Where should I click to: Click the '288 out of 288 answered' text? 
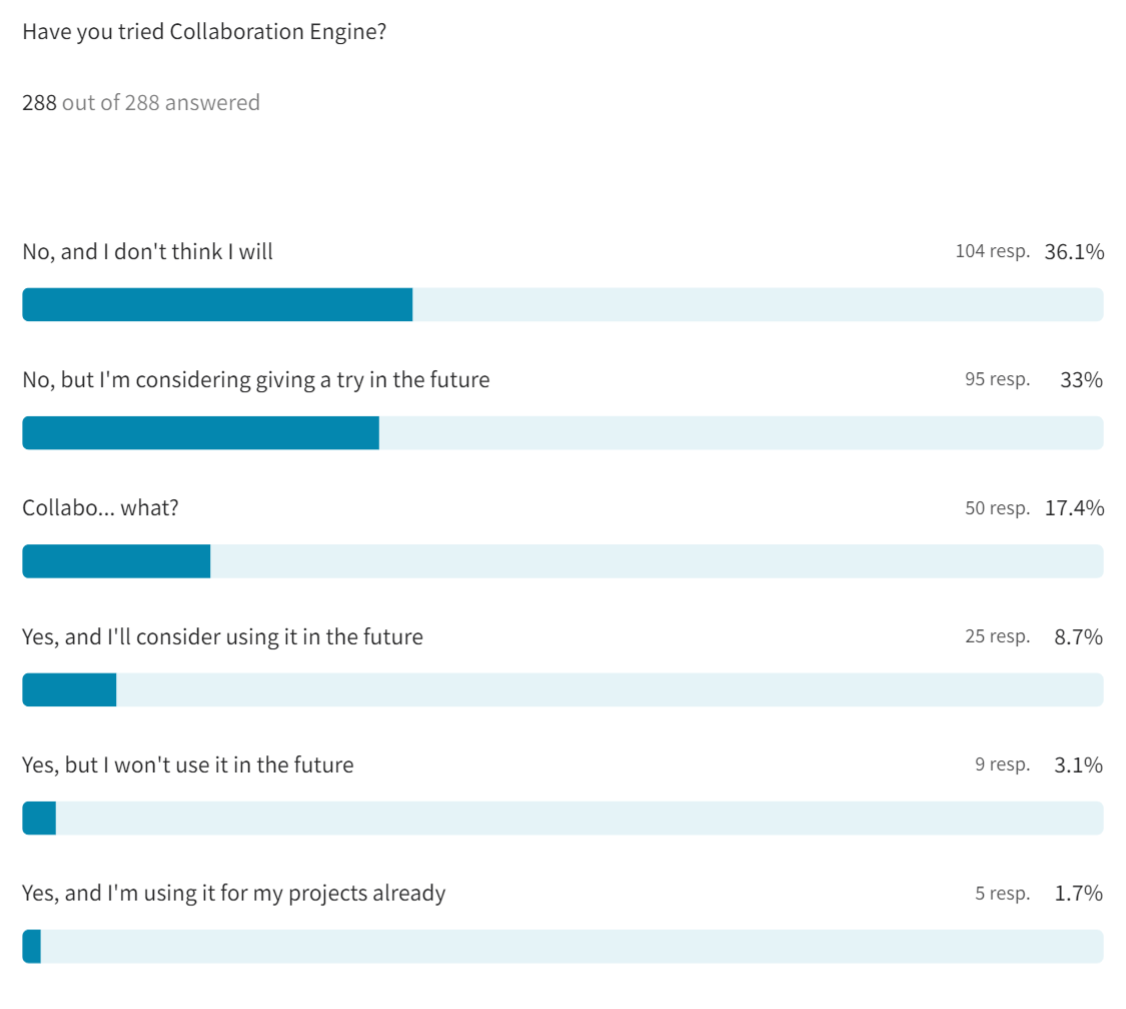click(x=141, y=102)
